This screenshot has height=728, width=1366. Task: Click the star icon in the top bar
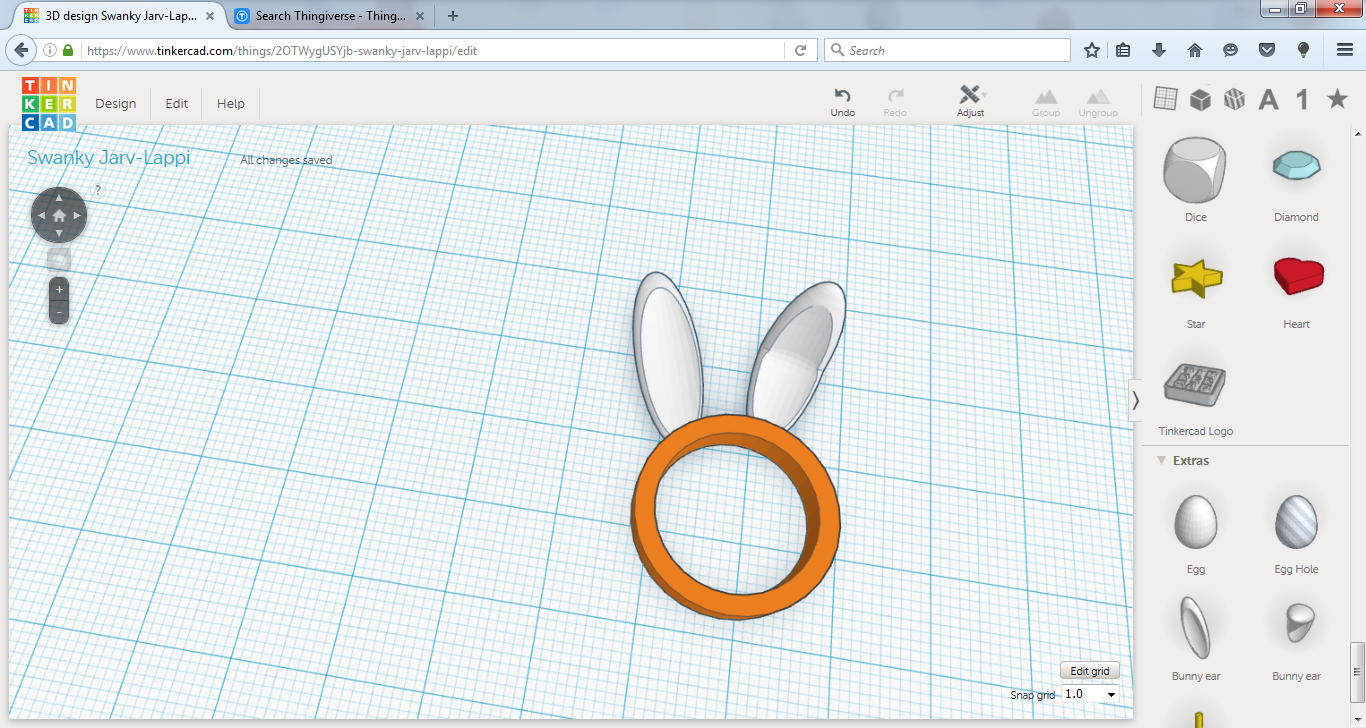[1337, 98]
